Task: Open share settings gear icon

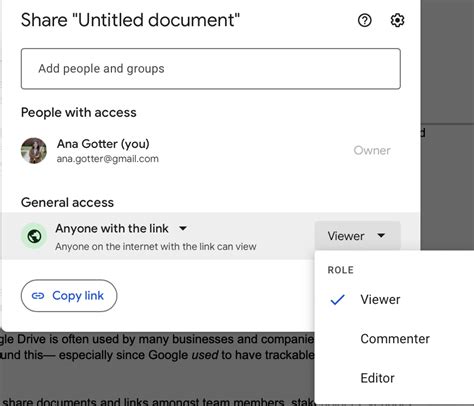Action: click(x=397, y=20)
